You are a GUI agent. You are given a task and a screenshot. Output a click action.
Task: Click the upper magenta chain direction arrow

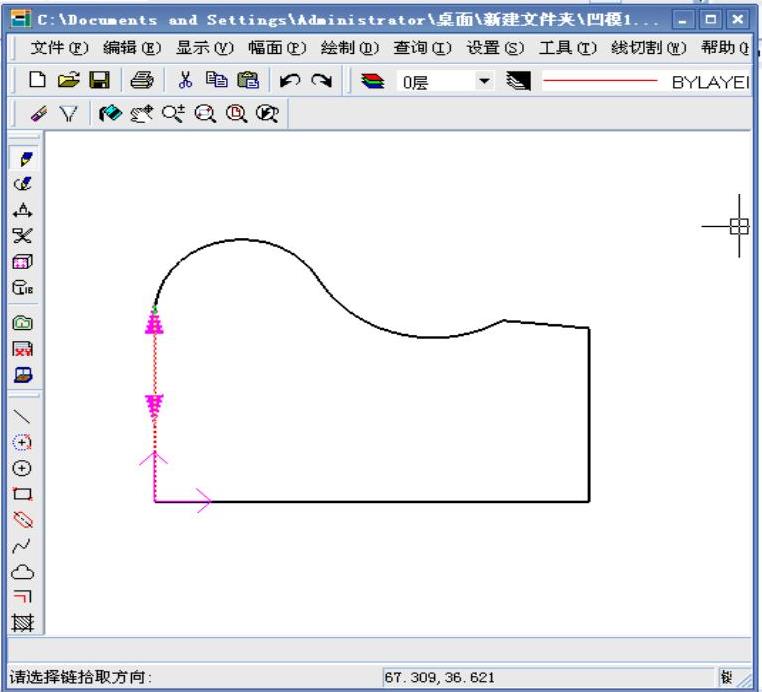154,321
